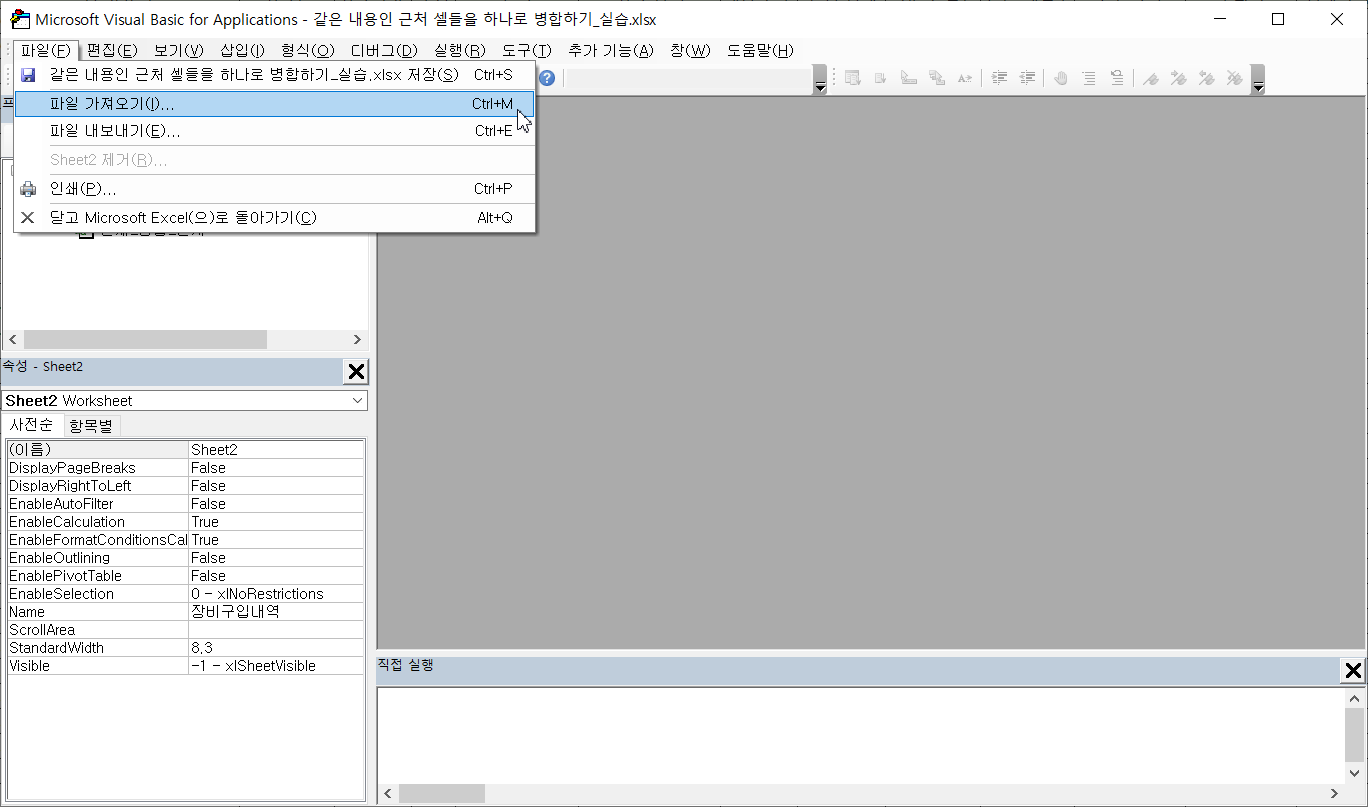Click the save icon in the File menu
The image size is (1368, 807).
point(28,75)
